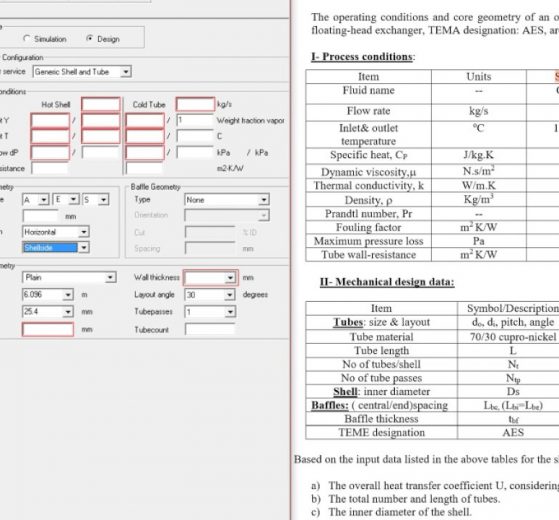Click the 'Tube wall-resistance' table cell
This screenshot has height=520, width=559.
(x=368, y=255)
